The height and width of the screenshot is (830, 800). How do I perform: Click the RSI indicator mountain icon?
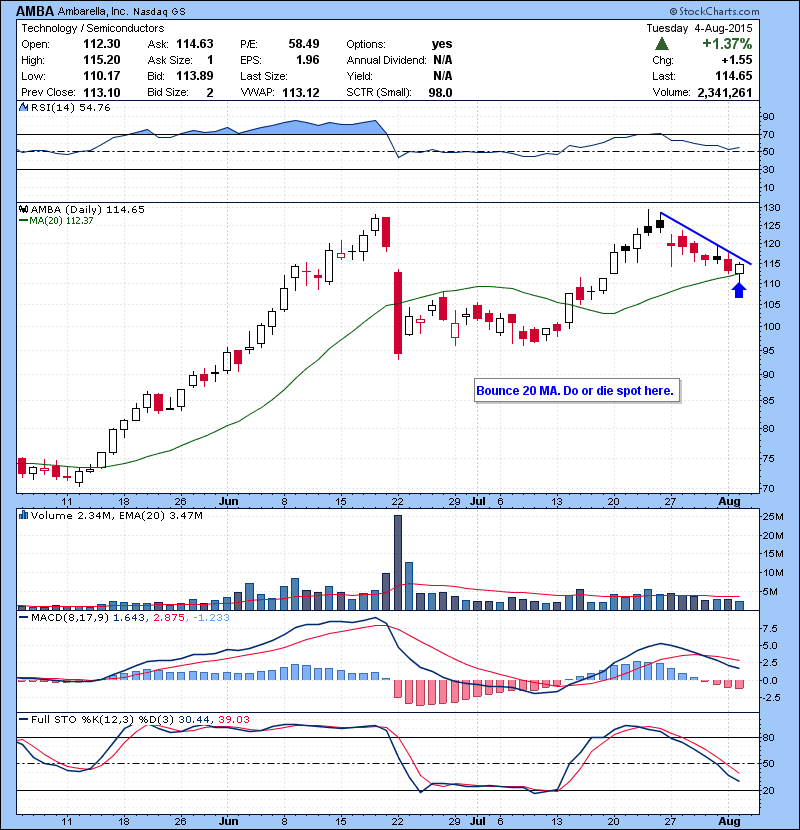point(23,107)
